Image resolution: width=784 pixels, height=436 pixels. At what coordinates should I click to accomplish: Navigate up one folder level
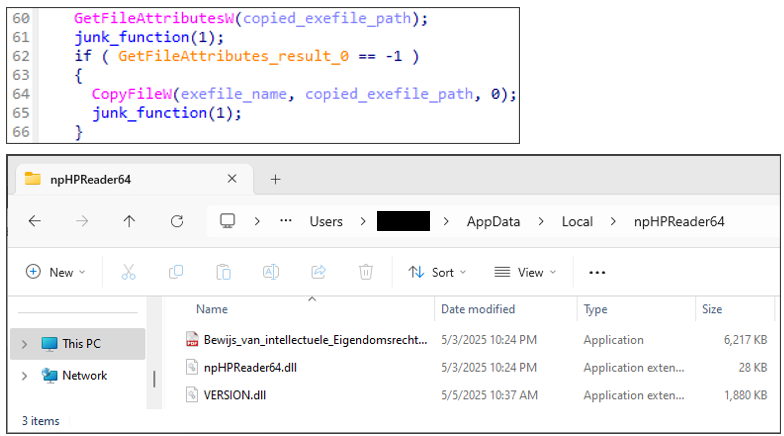click(129, 221)
